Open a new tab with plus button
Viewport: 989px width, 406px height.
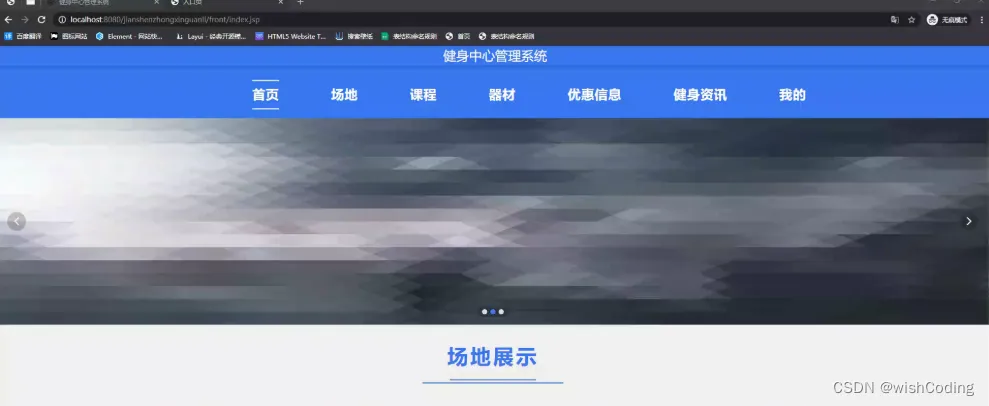(x=300, y=3)
